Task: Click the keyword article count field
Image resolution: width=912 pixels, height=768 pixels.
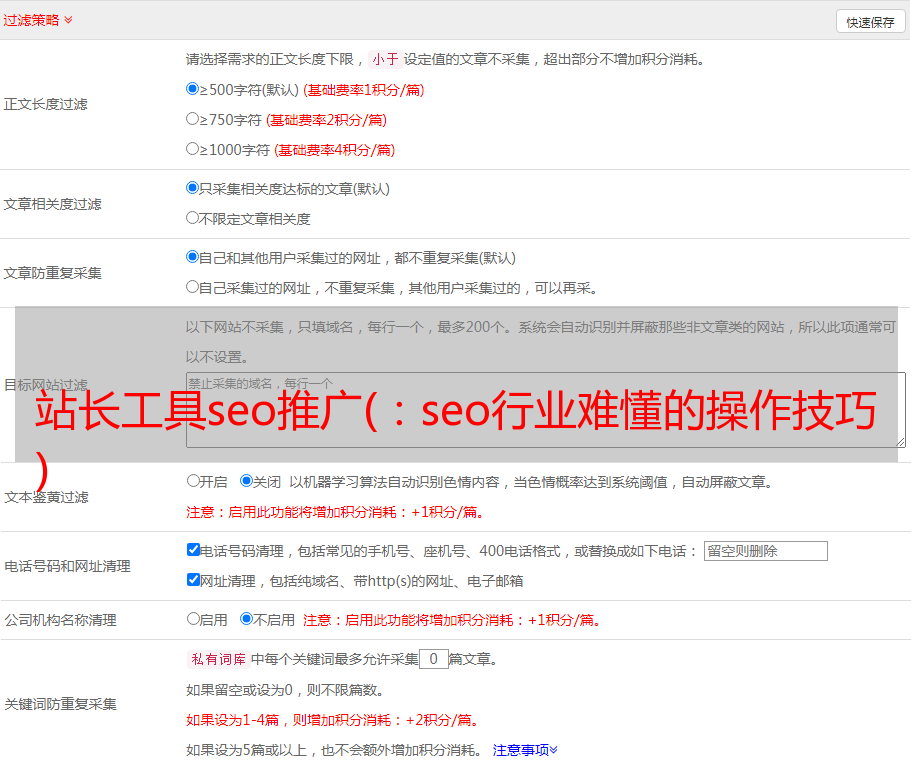Action: tap(433, 659)
